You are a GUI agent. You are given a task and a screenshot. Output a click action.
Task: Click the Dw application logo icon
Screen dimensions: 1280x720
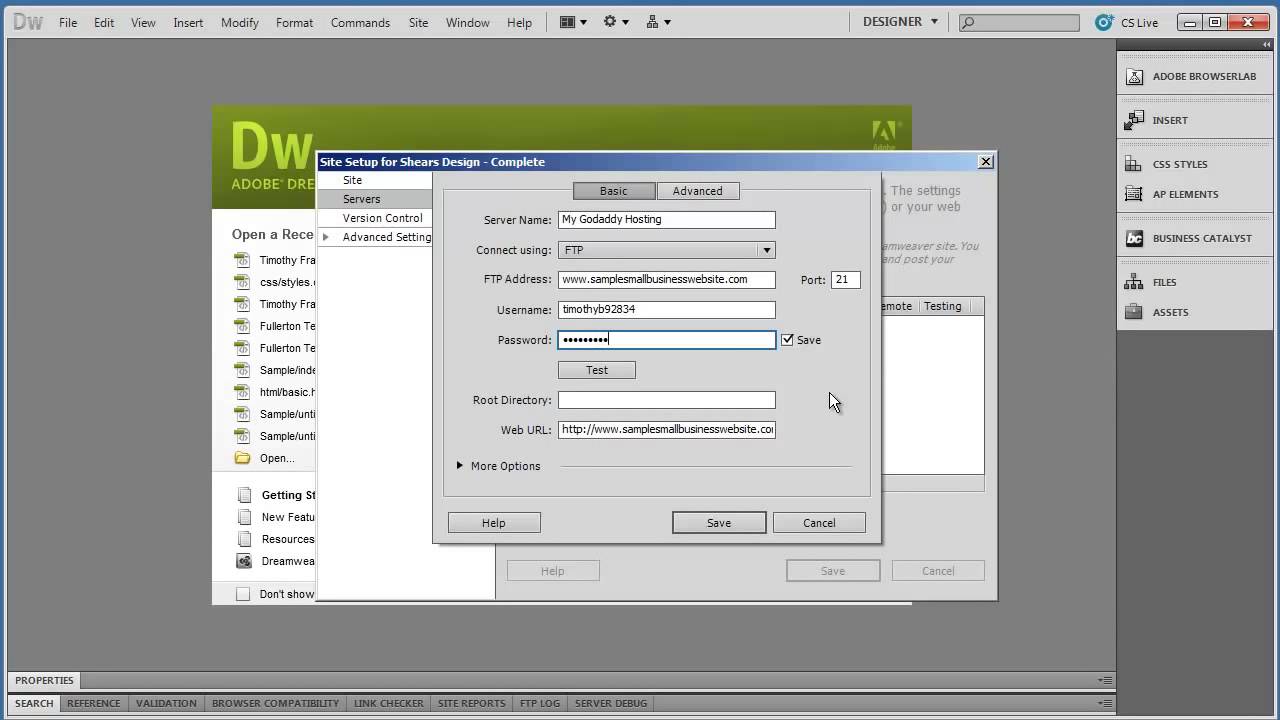click(28, 22)
